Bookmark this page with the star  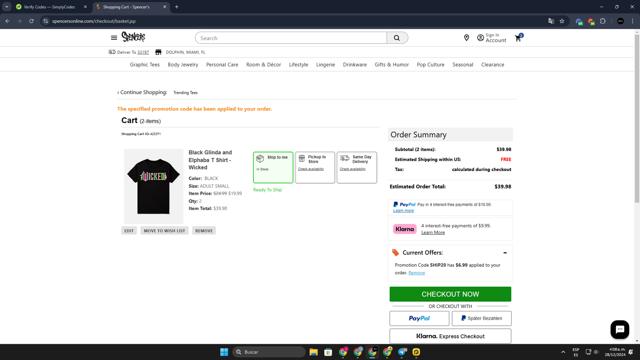tap(562, 21)
